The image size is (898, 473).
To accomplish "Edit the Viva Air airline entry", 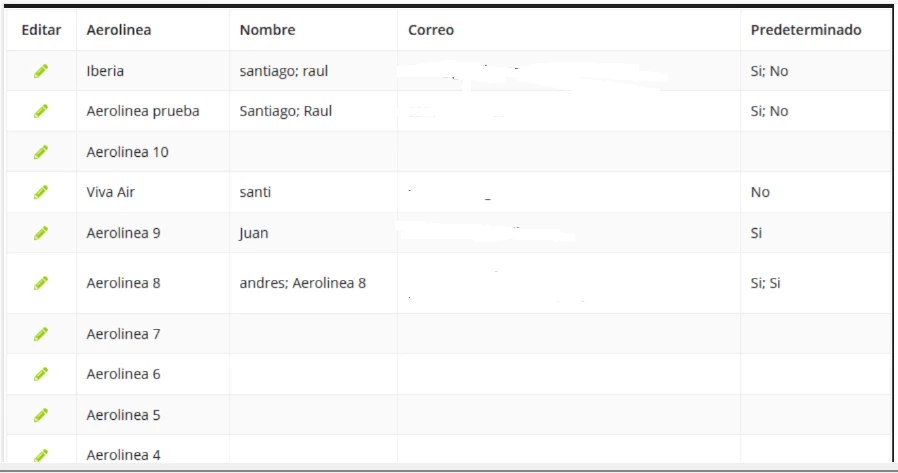I will 41,192.
